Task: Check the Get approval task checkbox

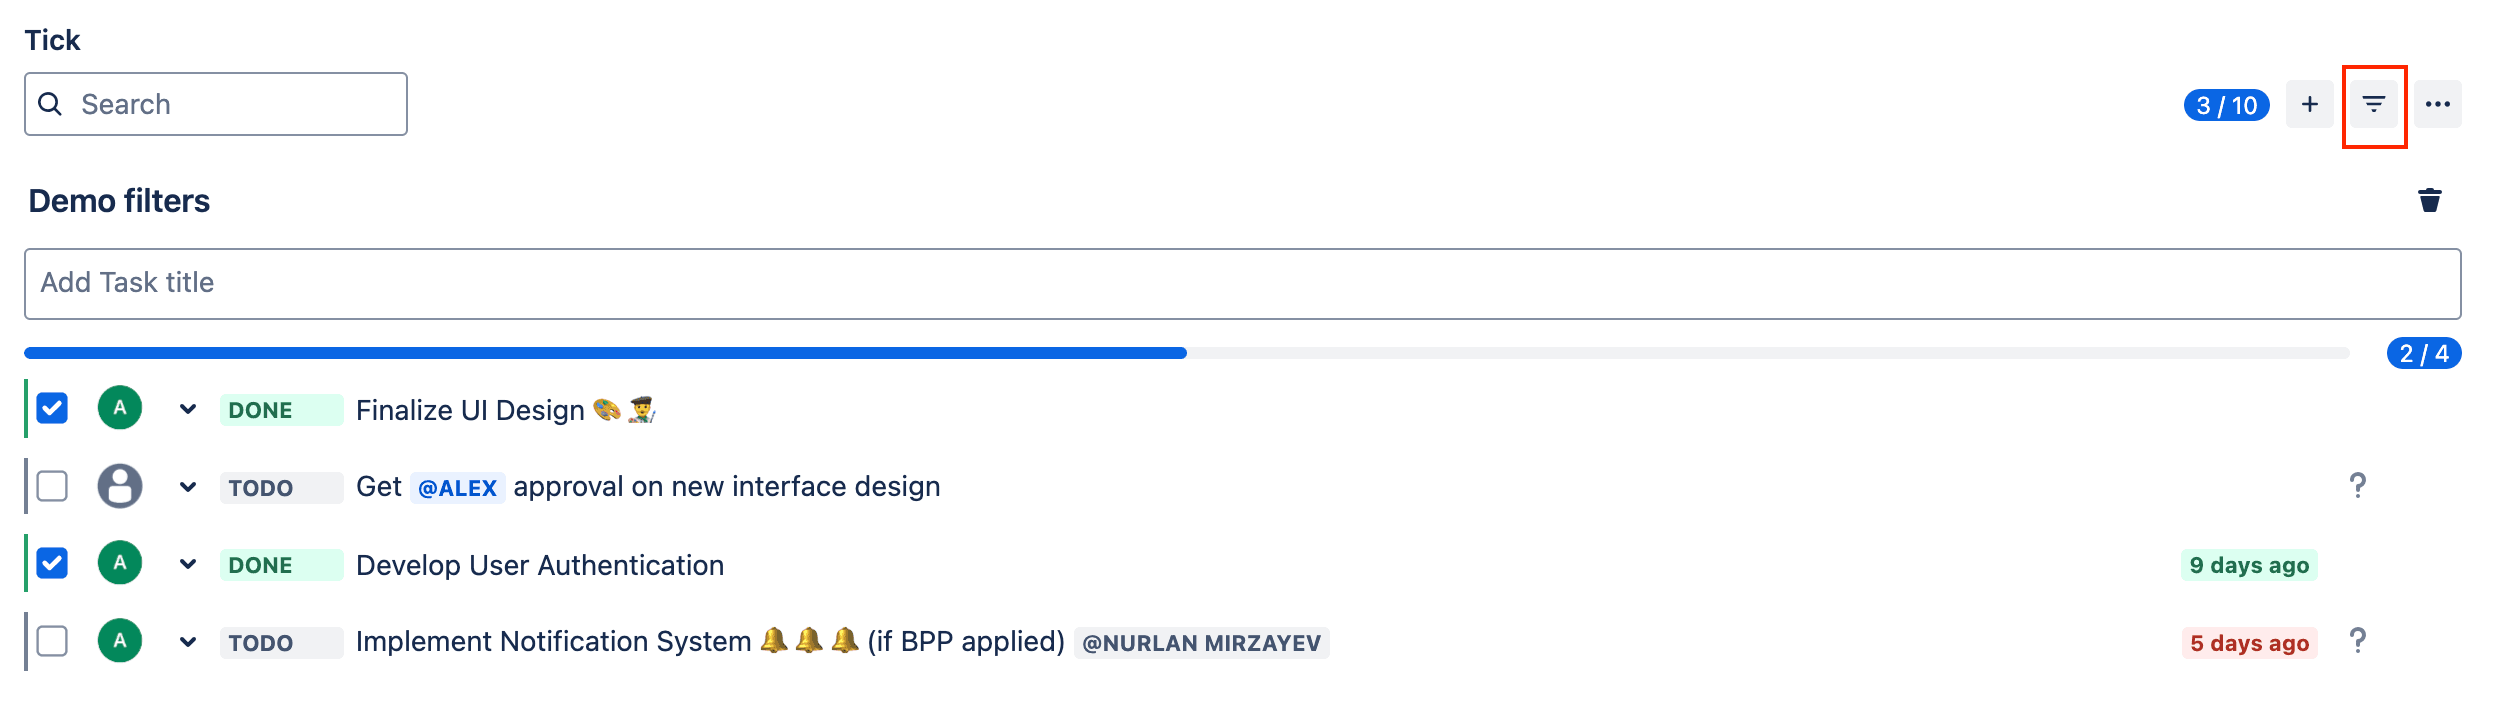Action: tap(52, 486)
